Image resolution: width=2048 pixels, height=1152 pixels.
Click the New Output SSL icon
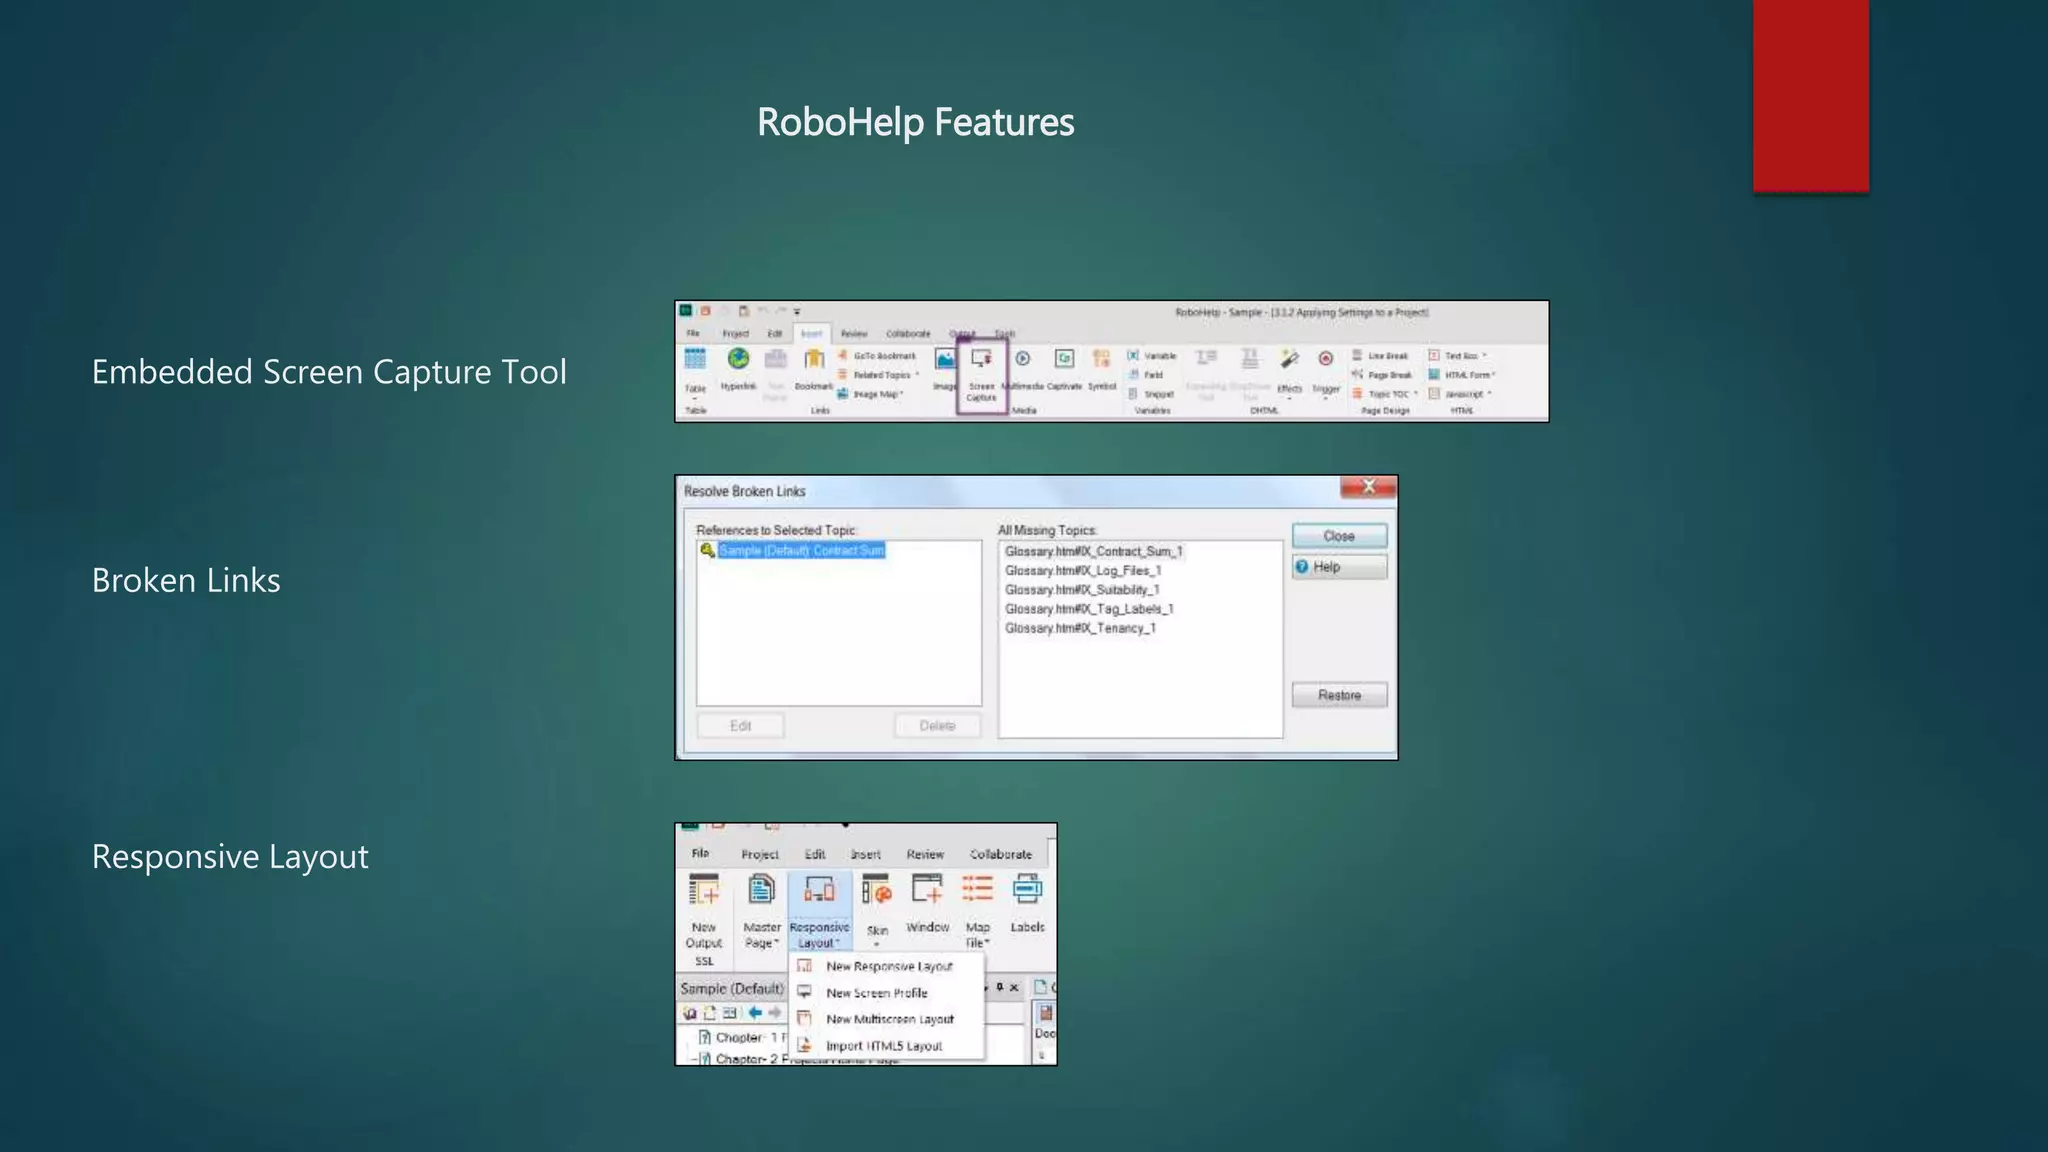[704, 890]
